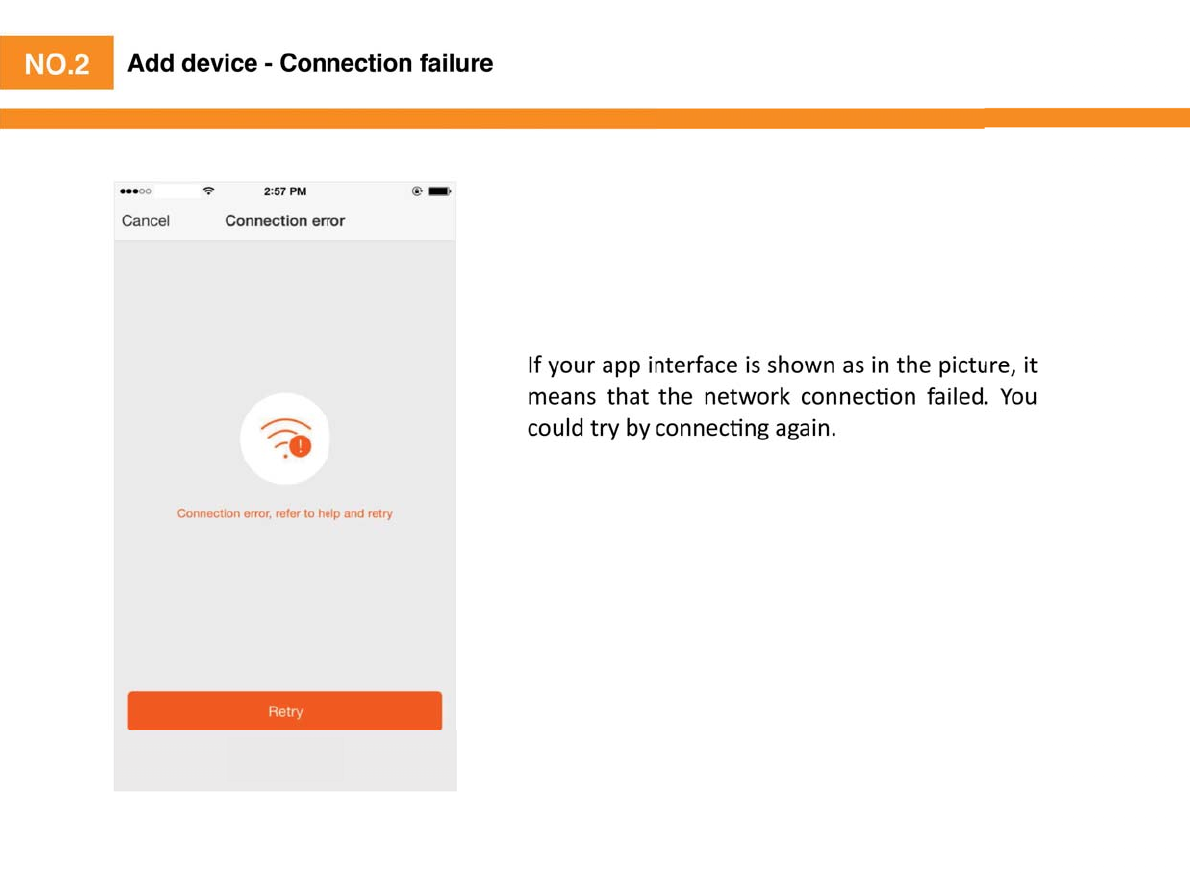Click the orange horizontal divider bar

[x=595, y=118]
